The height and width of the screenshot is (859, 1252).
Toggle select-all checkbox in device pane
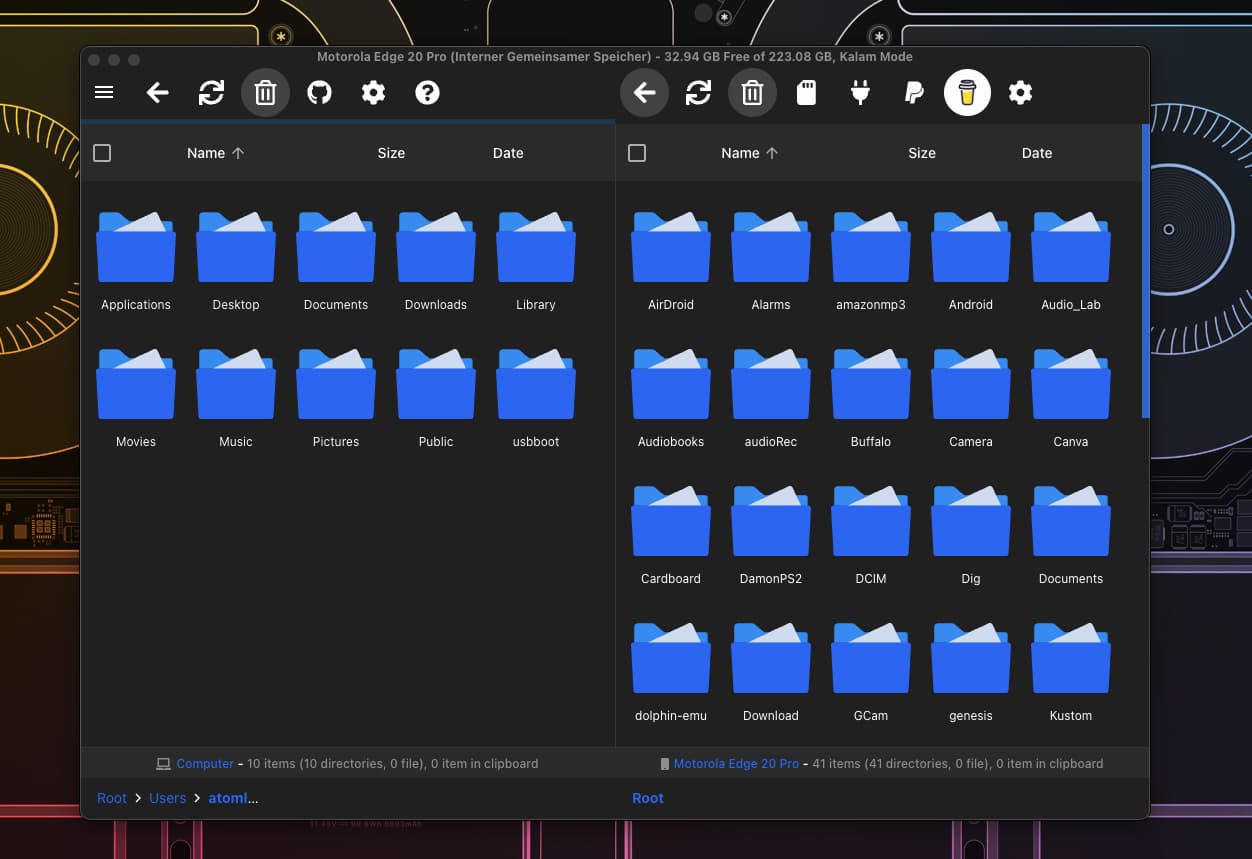(x=637, y=153)
